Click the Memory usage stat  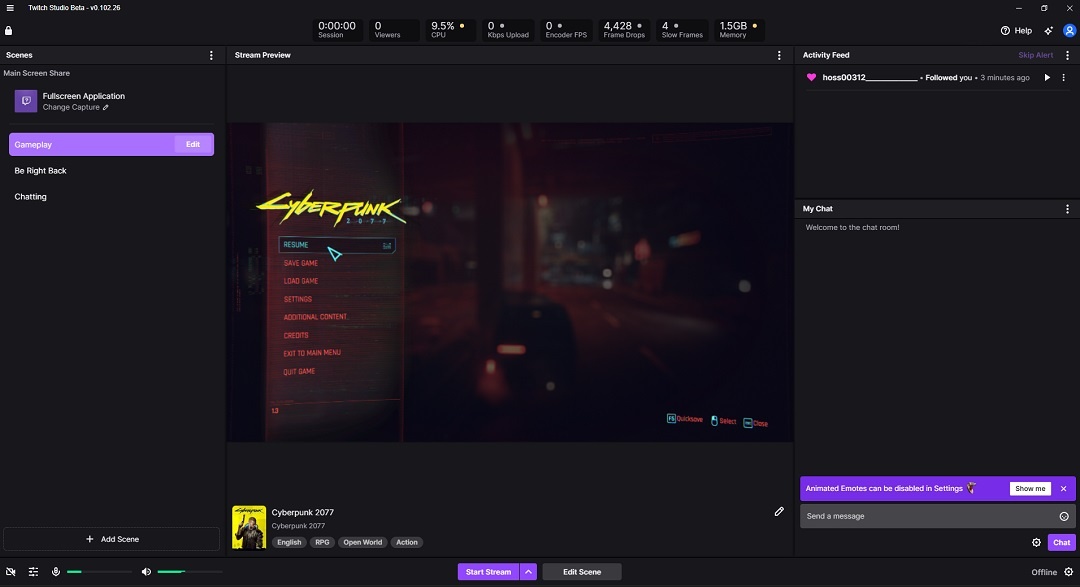click(x=739, y=30)
